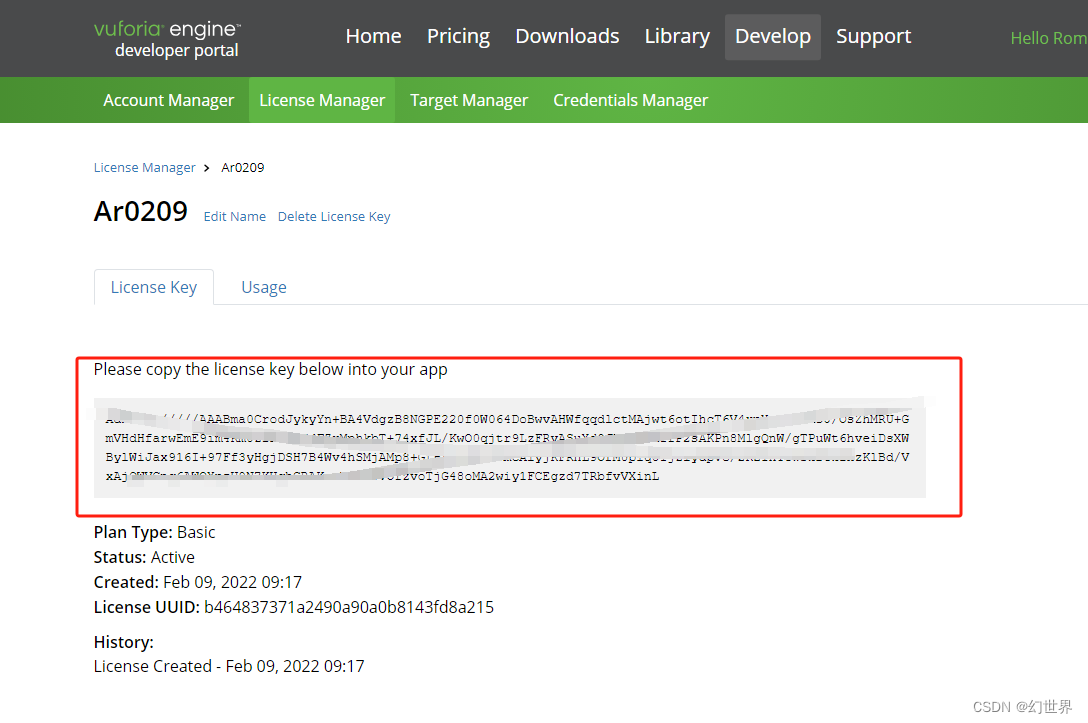Screen dimensions: 1088x723
Task: Click the License Manager breadcrumb link
Action: pyautogui.click(x=144, y=167)
